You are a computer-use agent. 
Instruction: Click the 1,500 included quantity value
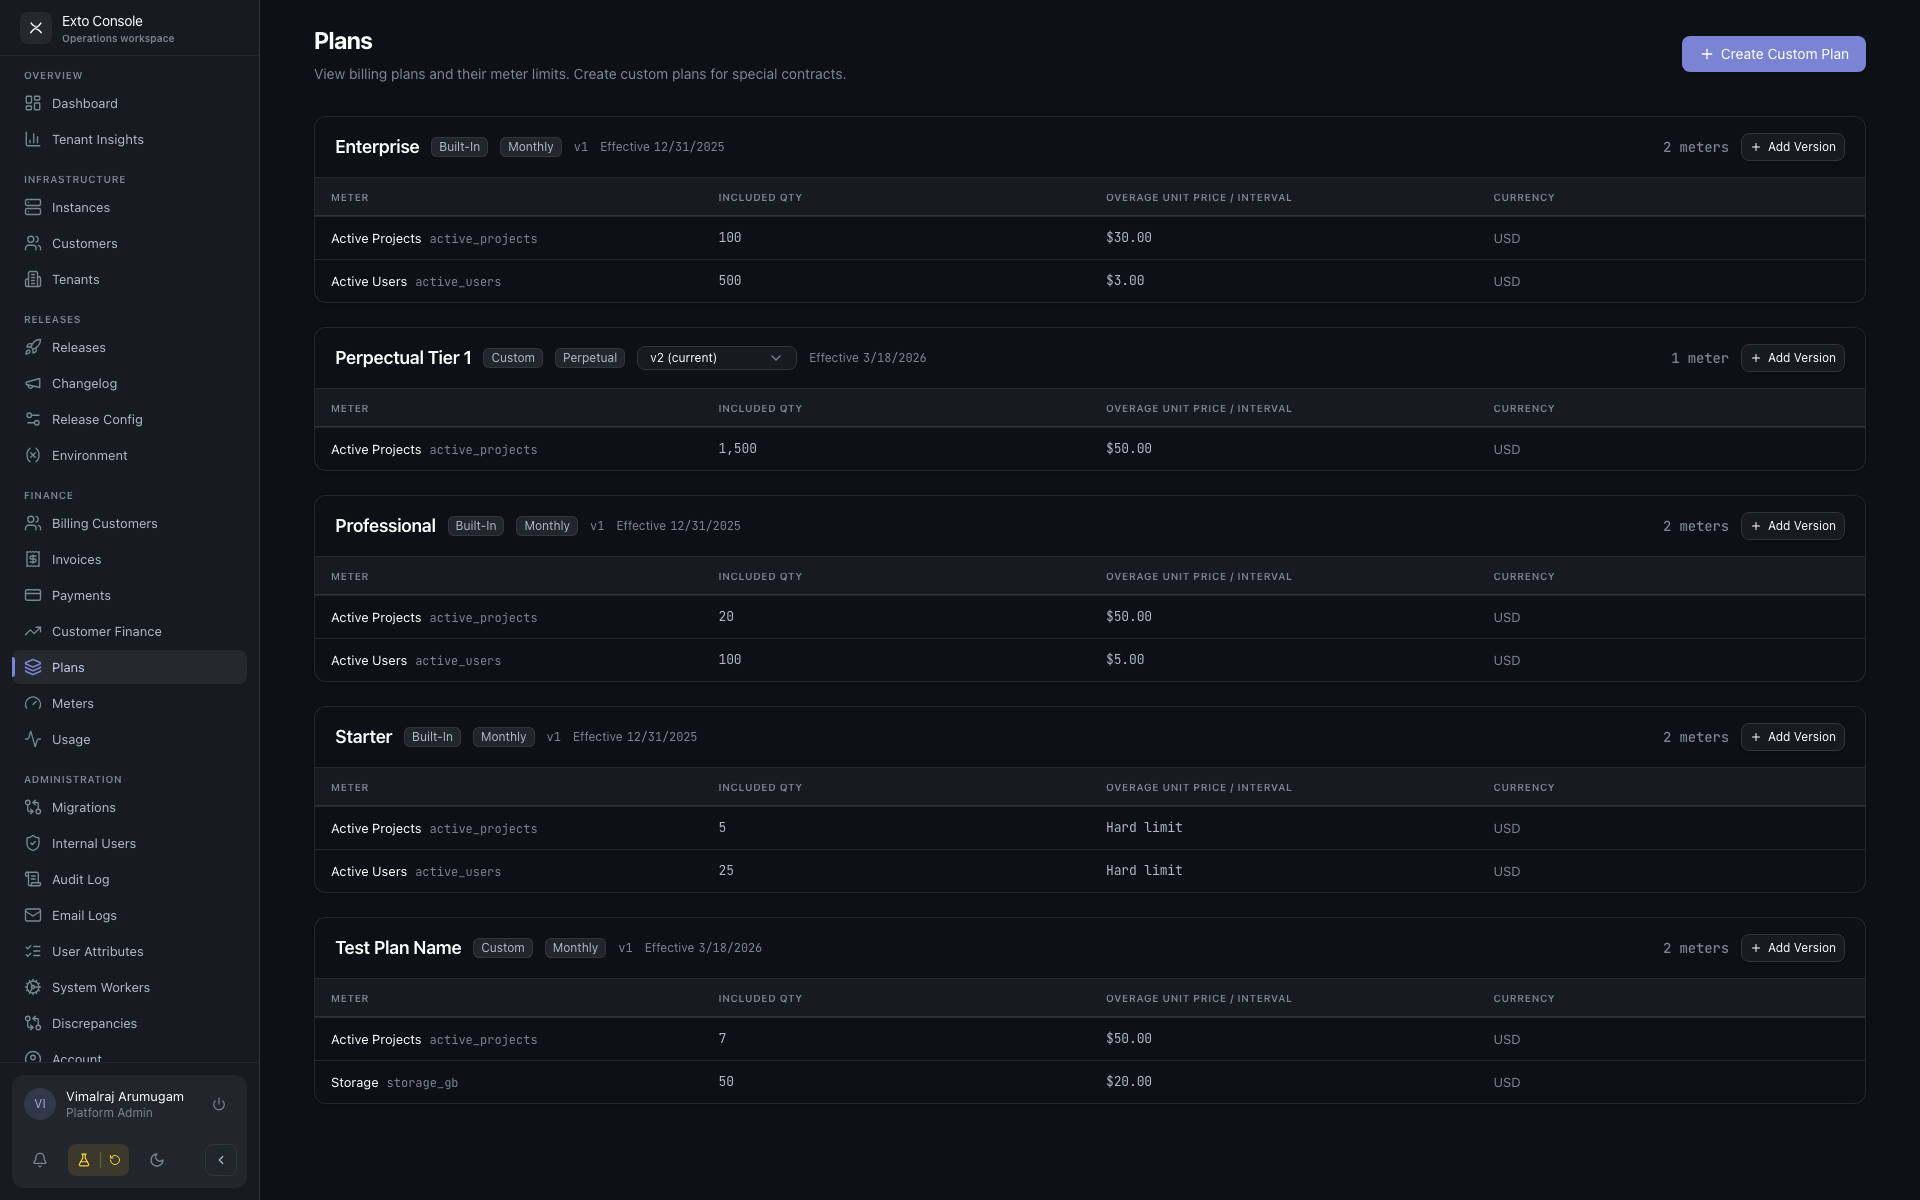[737, 449]
